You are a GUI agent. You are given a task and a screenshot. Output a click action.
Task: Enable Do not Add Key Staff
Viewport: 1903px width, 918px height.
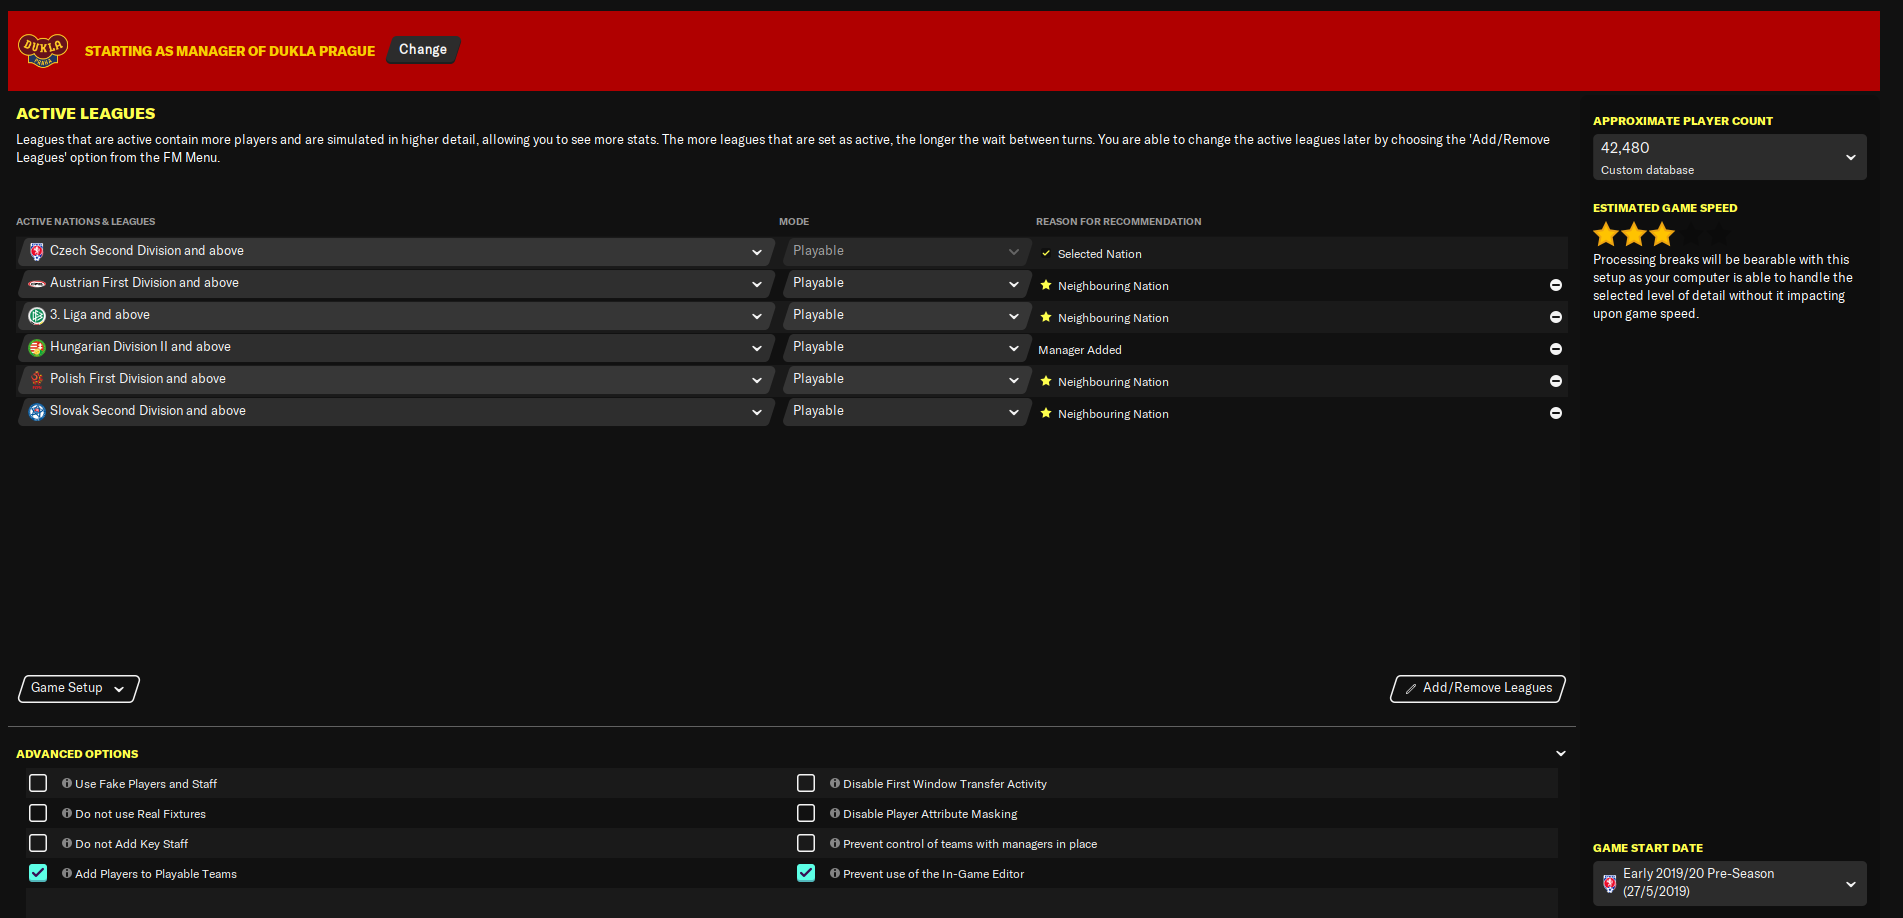click(x=38, y=843)
